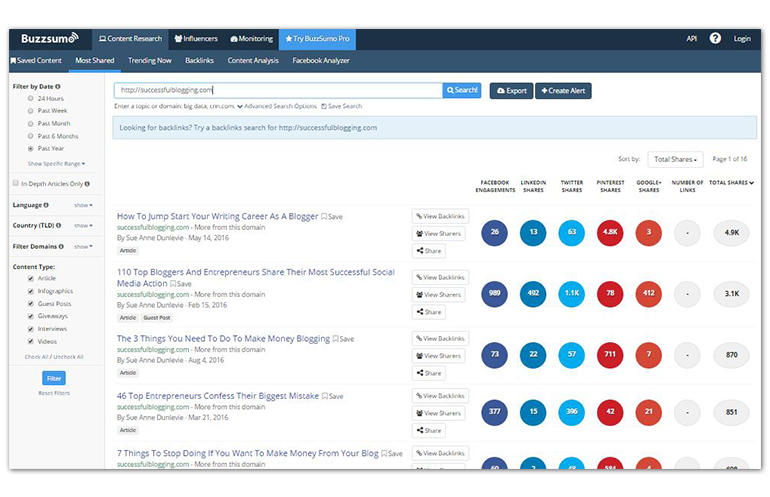Click the total shares bubble showing 870
Viewport: 770px width, 497px height.
pyautogui.click(x=731, y=355)
